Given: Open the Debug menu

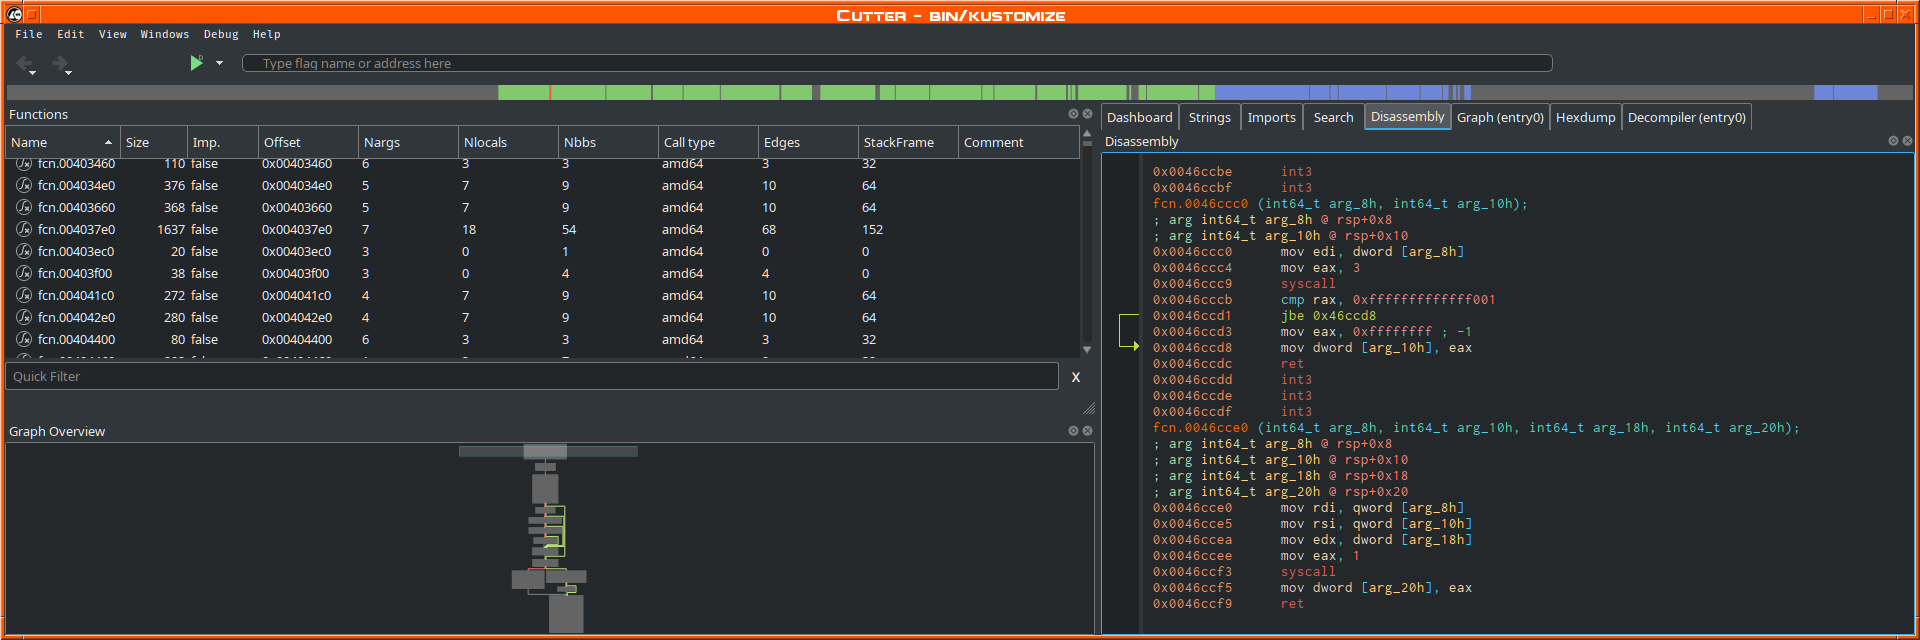Looking at the screenshot, I should point(221,34).
